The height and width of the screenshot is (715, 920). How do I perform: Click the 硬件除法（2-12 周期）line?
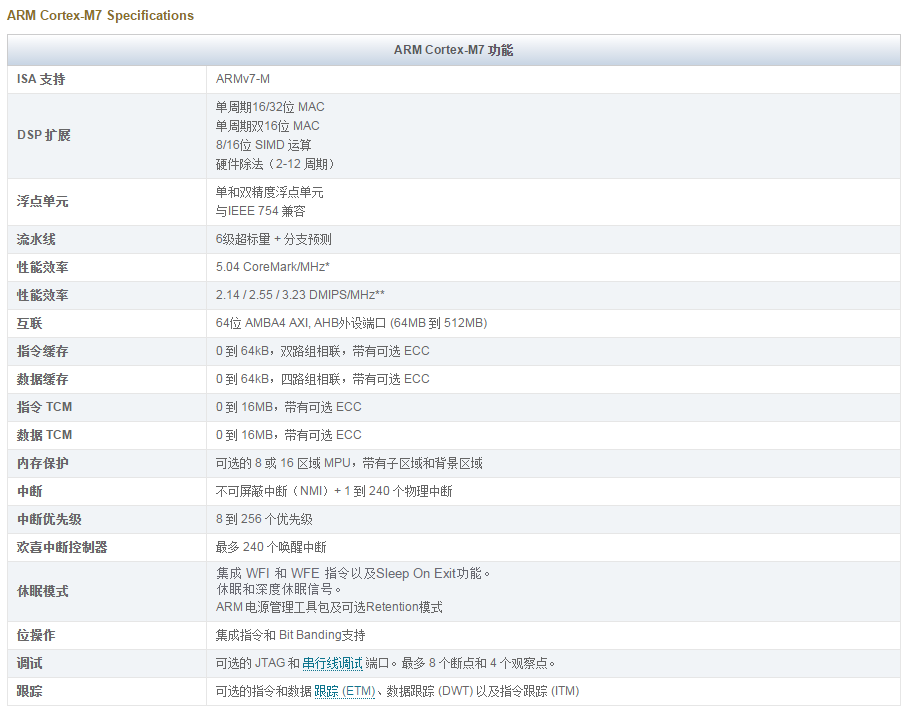coord(275,164)
